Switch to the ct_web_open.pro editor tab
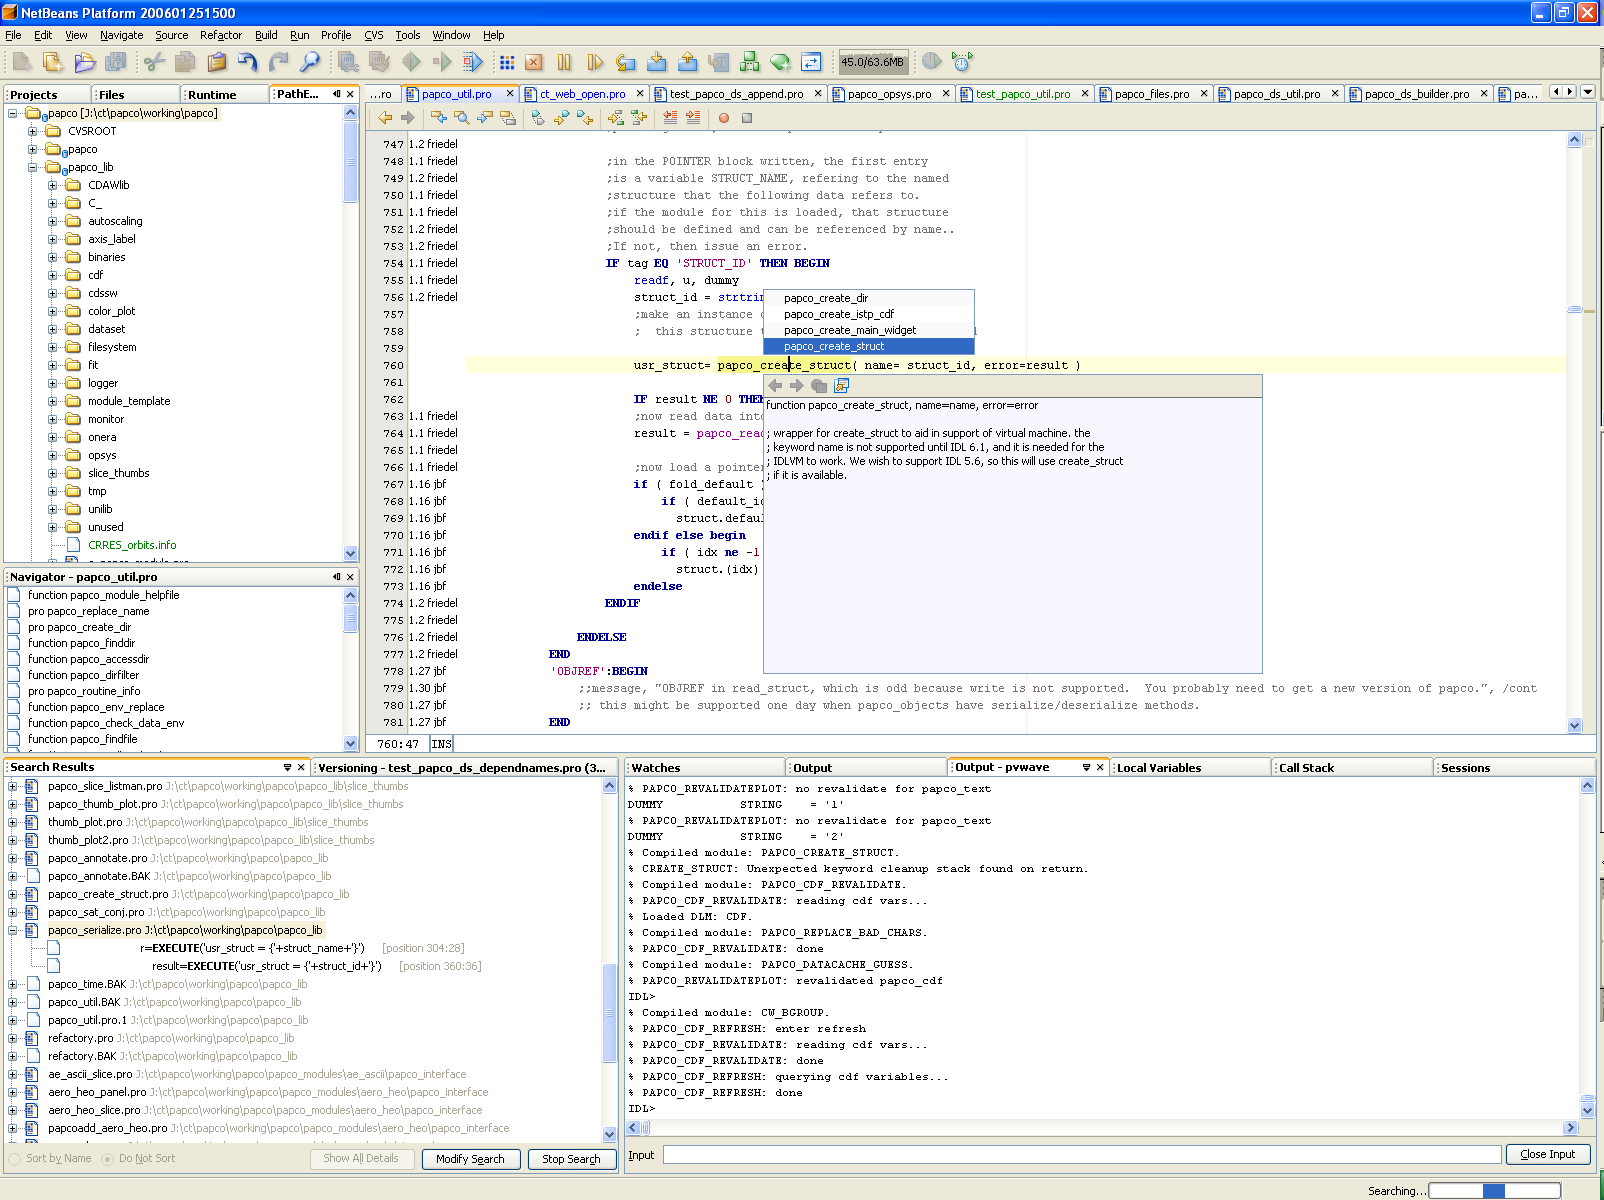This screenshot has width=1604, height=1200. tap(582, 94)
